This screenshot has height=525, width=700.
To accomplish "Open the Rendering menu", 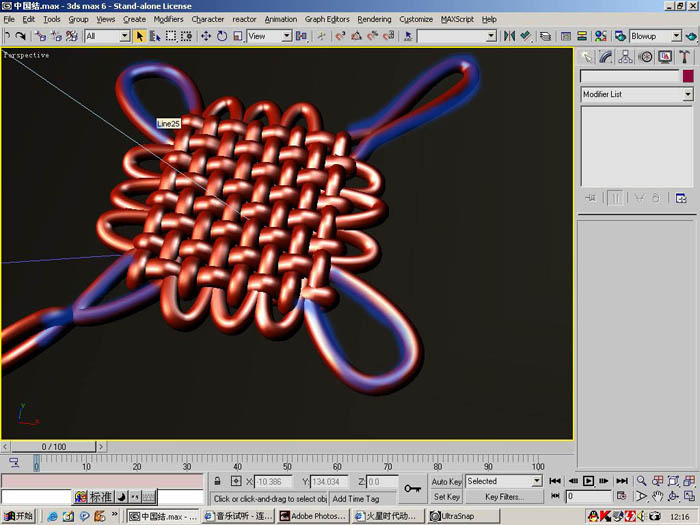I will point(374,19).
